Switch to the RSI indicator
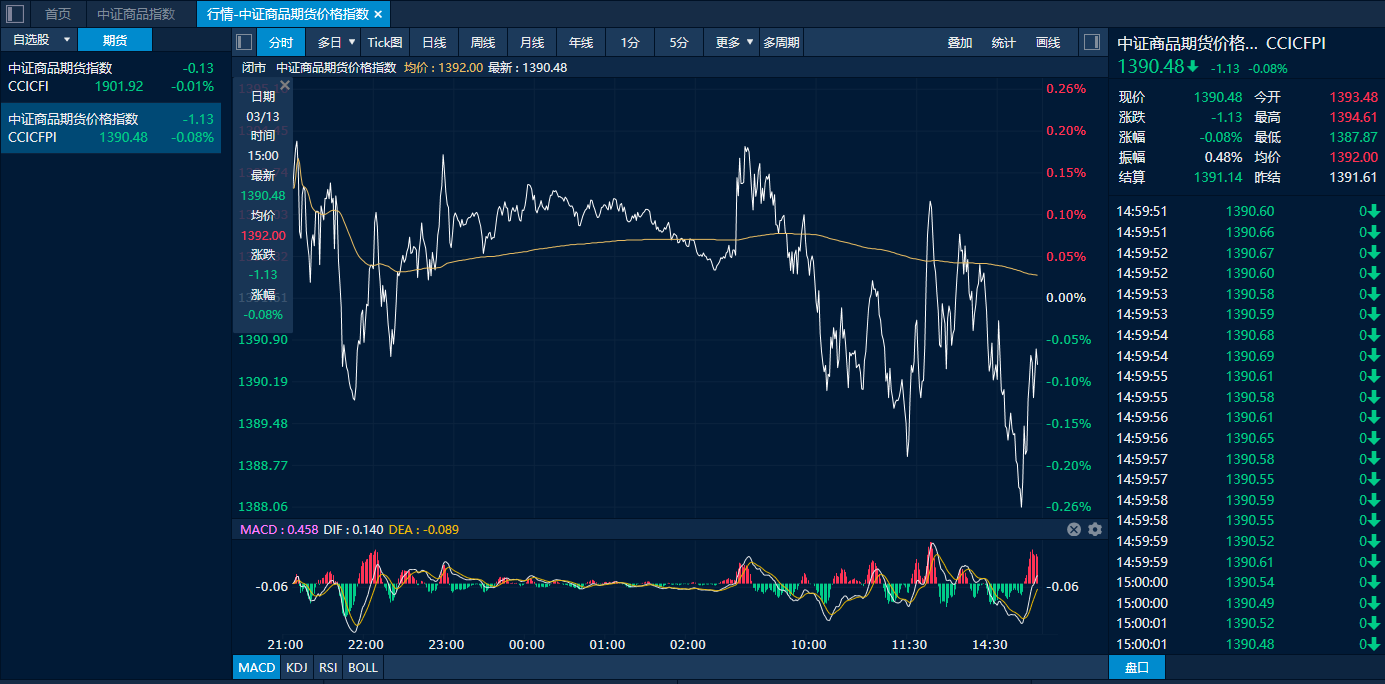1385x684 pixels. click(x=327, y=667)
